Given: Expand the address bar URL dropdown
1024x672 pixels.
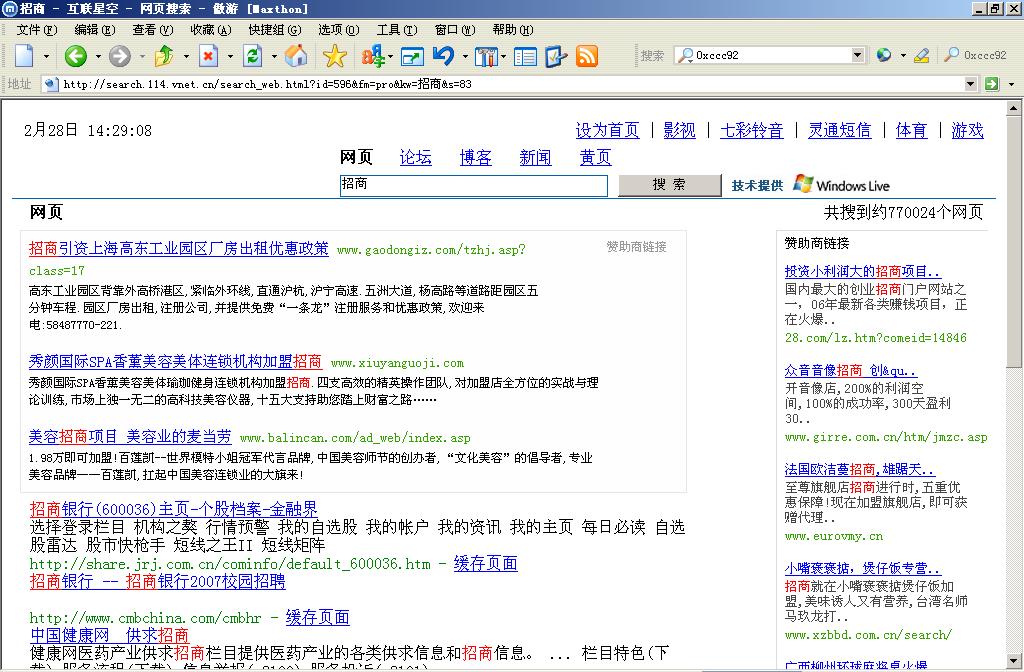Looking at the screenshot, I should coord(970,84).
